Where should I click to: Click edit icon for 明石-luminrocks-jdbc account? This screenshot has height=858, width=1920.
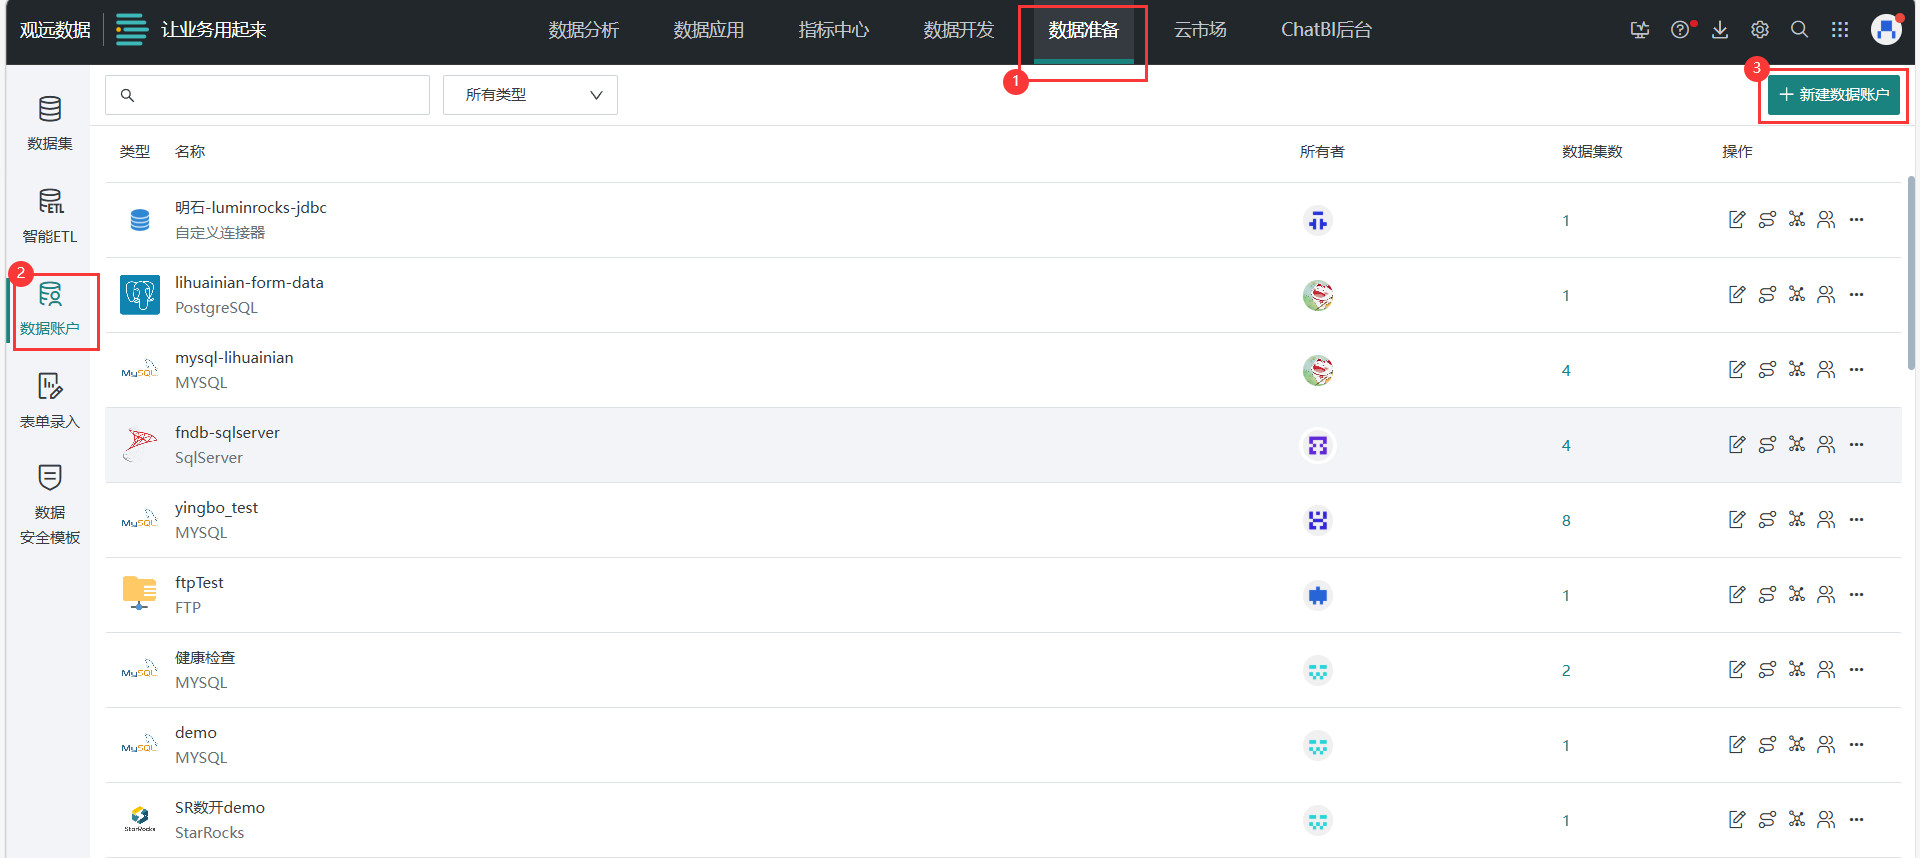tap(1737, 220)
